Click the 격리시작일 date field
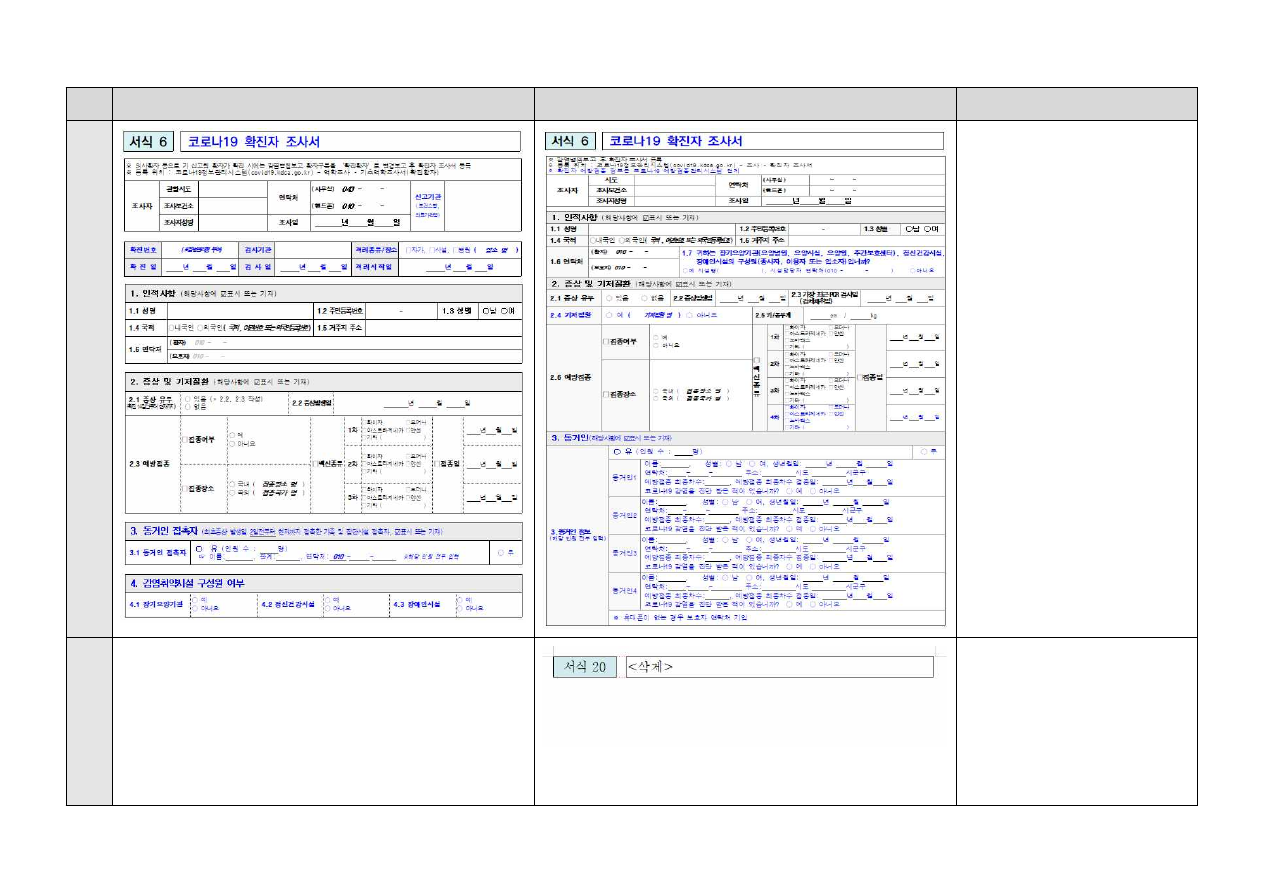 click(459, 266)
